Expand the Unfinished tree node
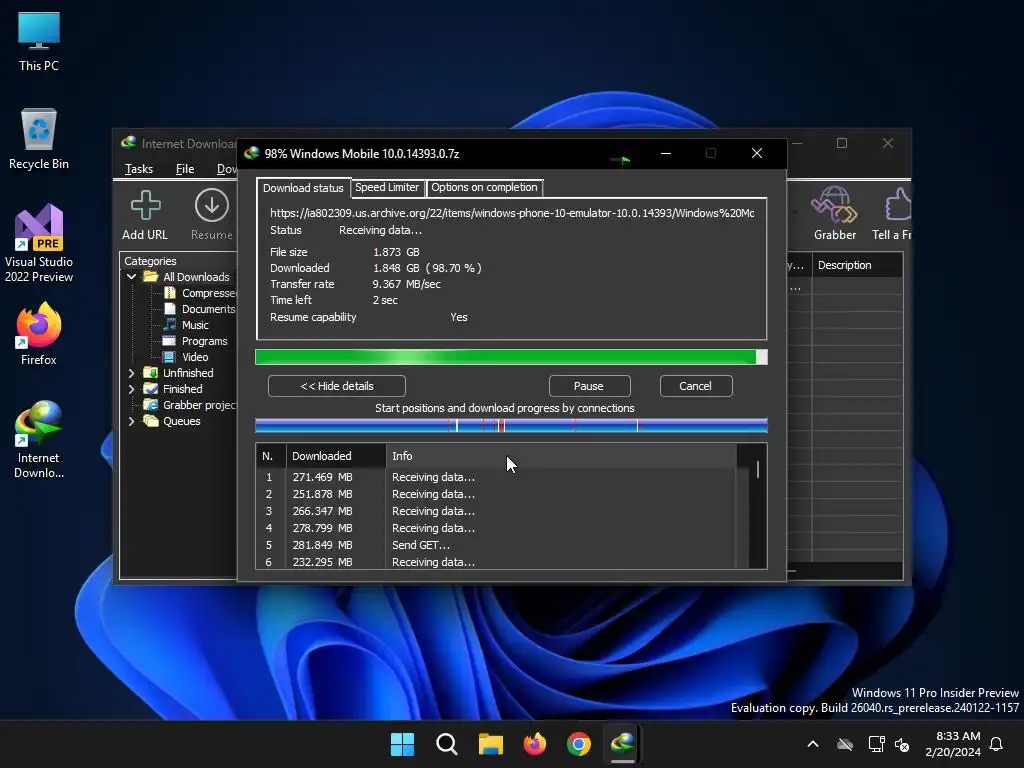Viewport: 1024px width, 768px height. click(131, 373)
